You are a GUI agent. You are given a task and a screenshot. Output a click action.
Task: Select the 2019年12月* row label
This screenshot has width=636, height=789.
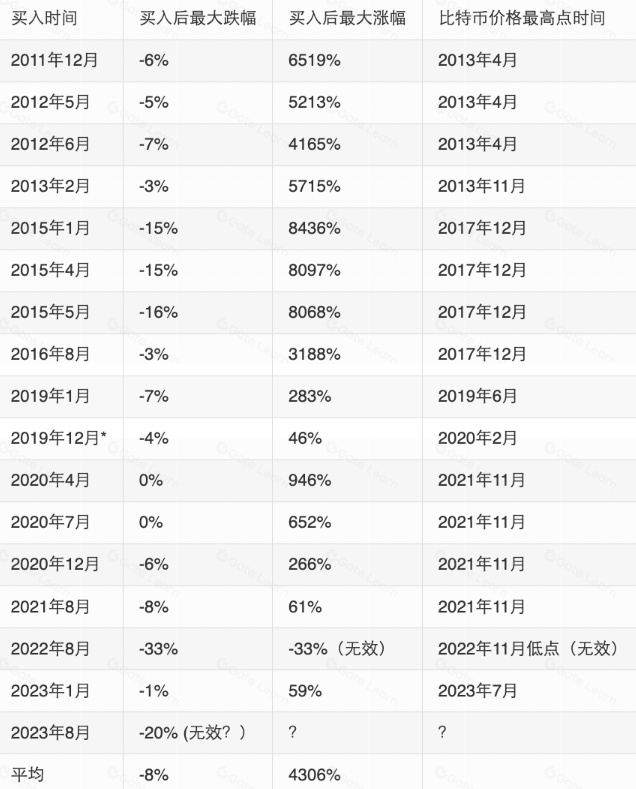pos(59,438)
